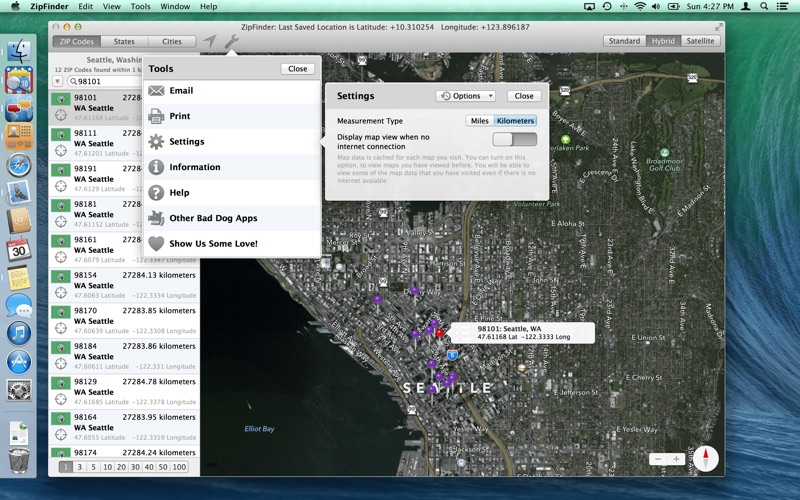Switch to the States tab

[124, 42]
